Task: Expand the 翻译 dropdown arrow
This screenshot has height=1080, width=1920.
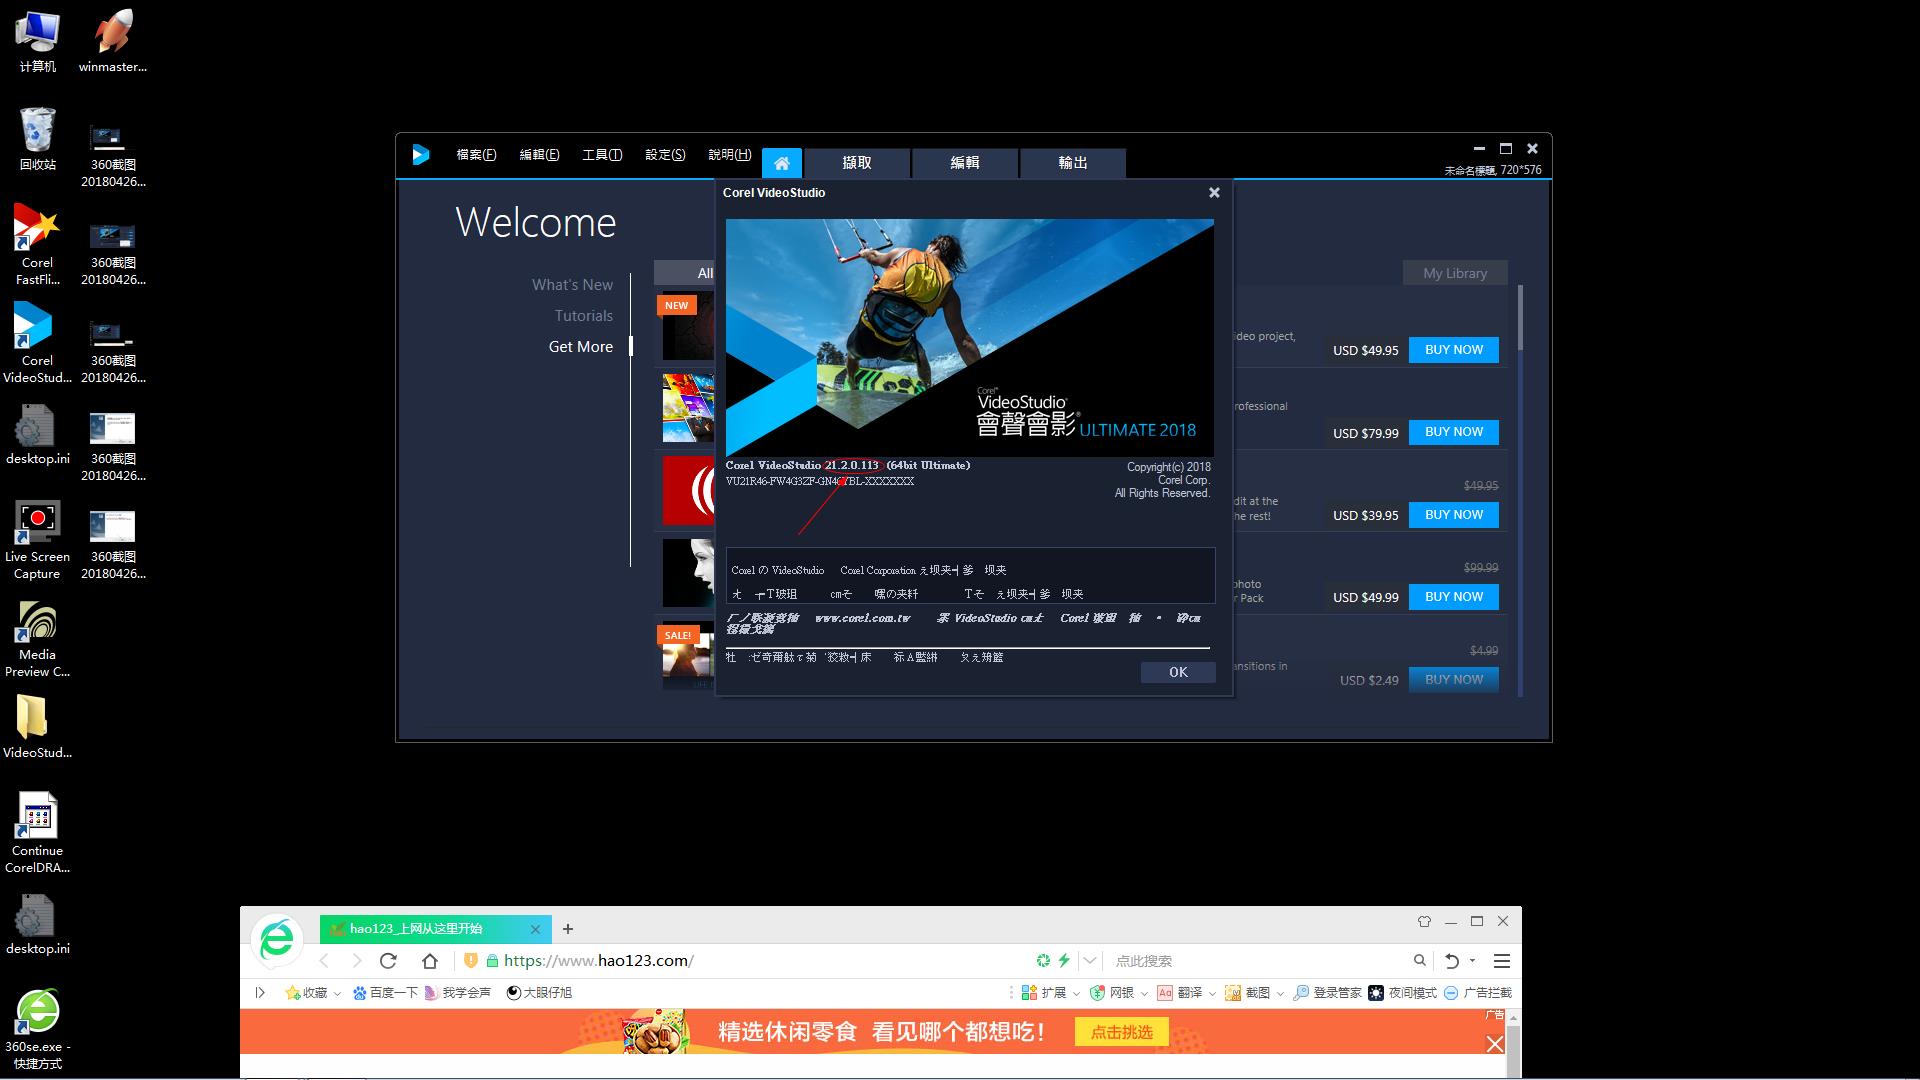Action: pos(1212,994)
